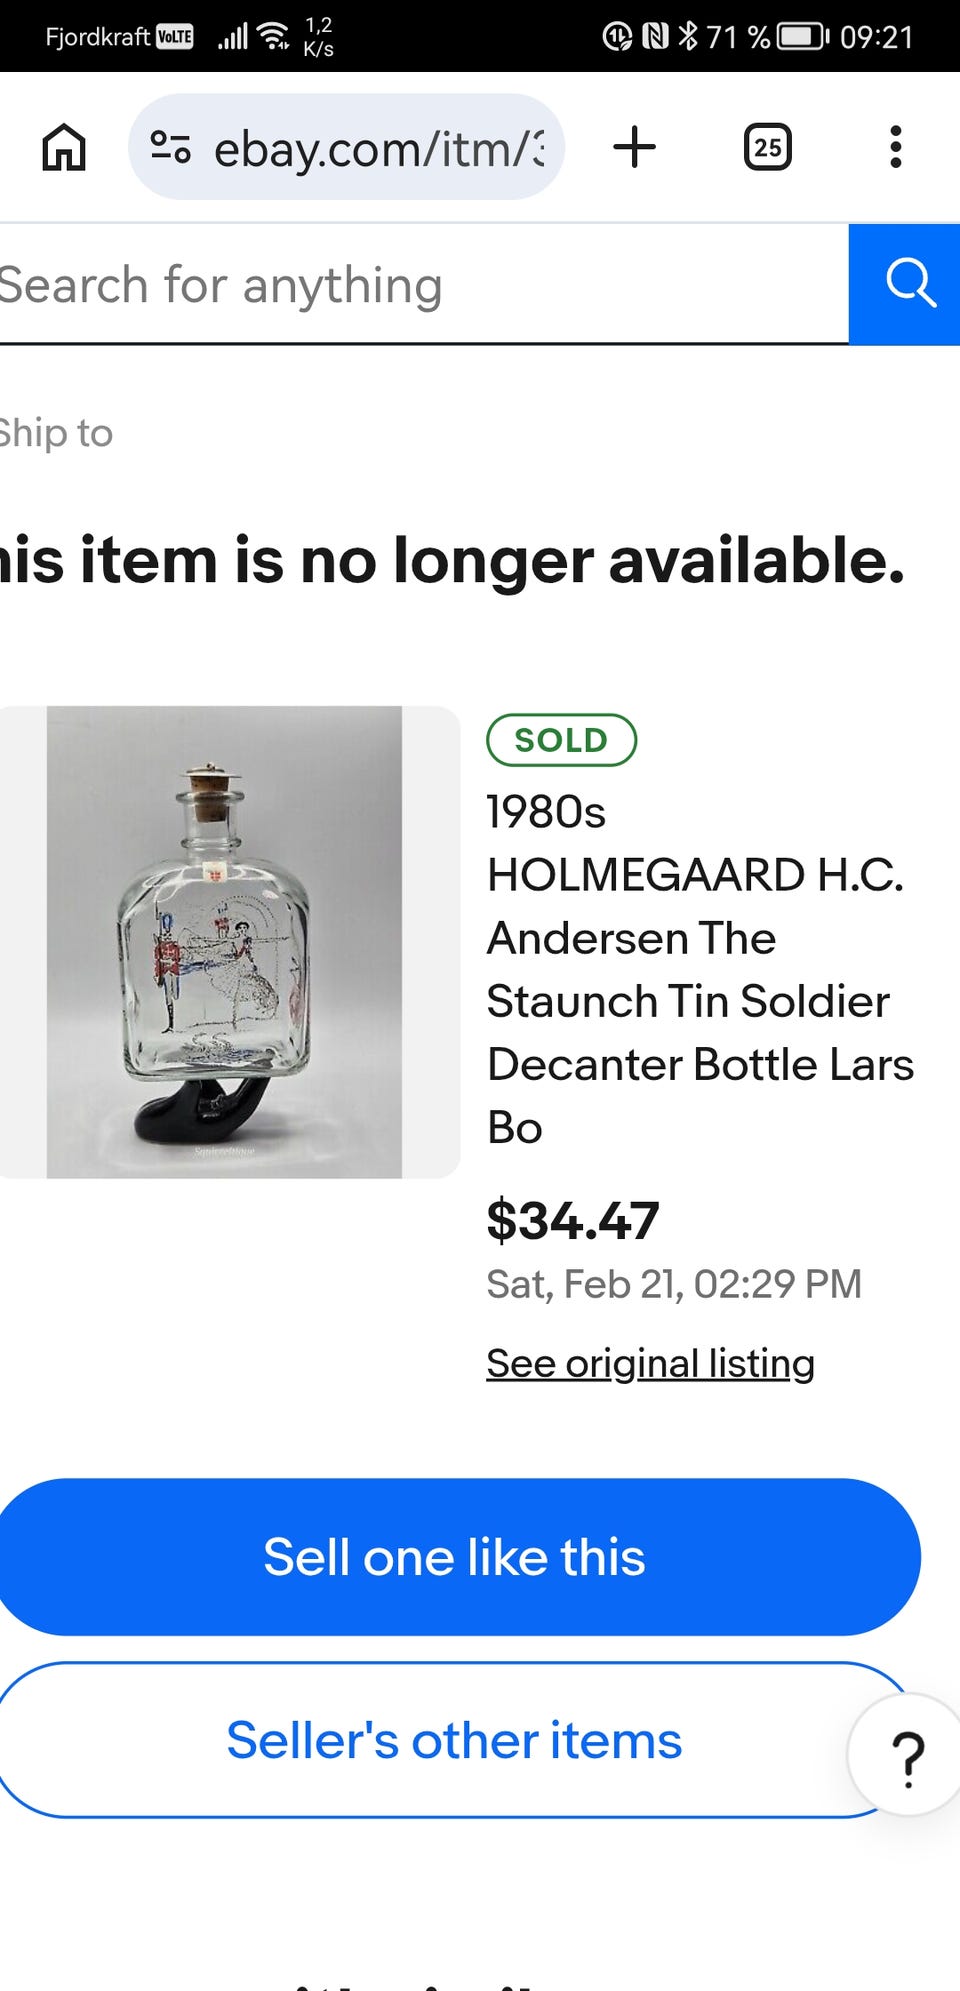Open site info icon in address bar

[x=170, y=148]
